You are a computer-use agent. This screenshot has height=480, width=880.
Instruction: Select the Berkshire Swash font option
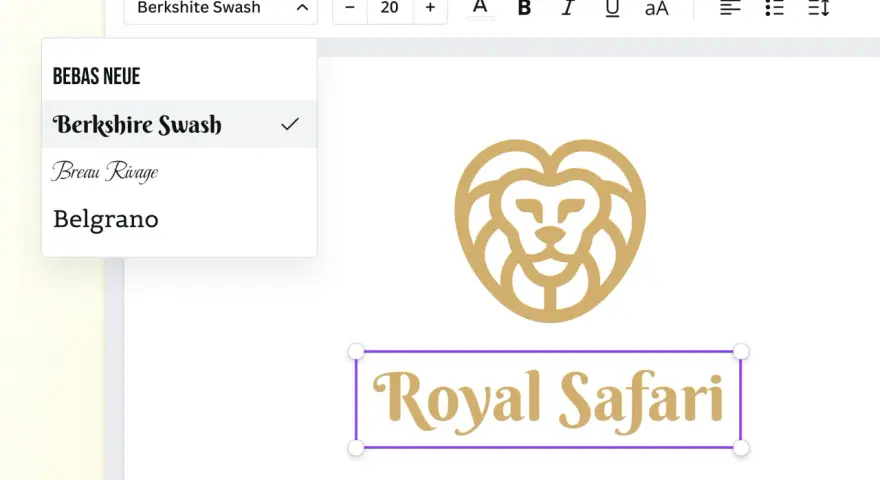coord(179,124)
